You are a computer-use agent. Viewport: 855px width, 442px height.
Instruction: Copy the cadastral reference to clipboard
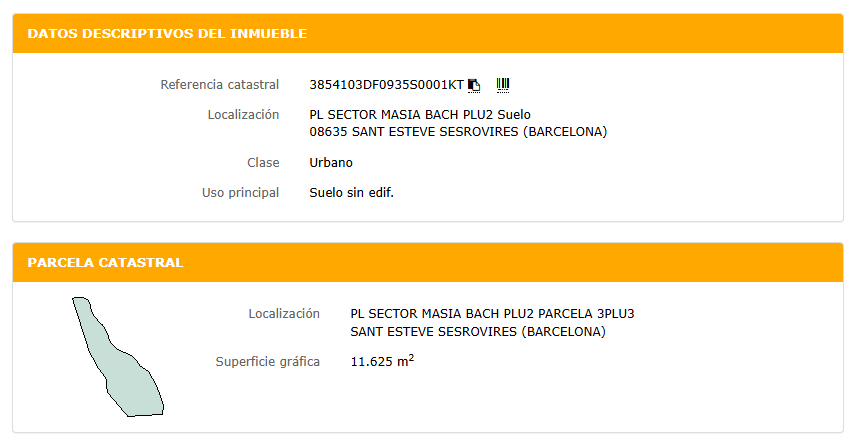tap(474, 85)
